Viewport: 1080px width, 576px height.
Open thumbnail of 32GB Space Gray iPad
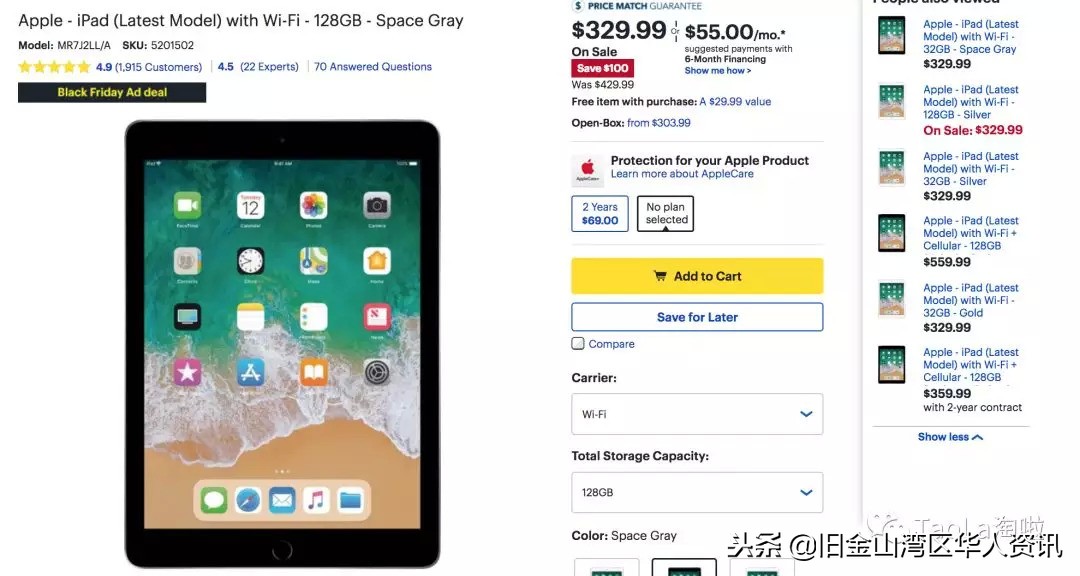click(x=891, y=35)
